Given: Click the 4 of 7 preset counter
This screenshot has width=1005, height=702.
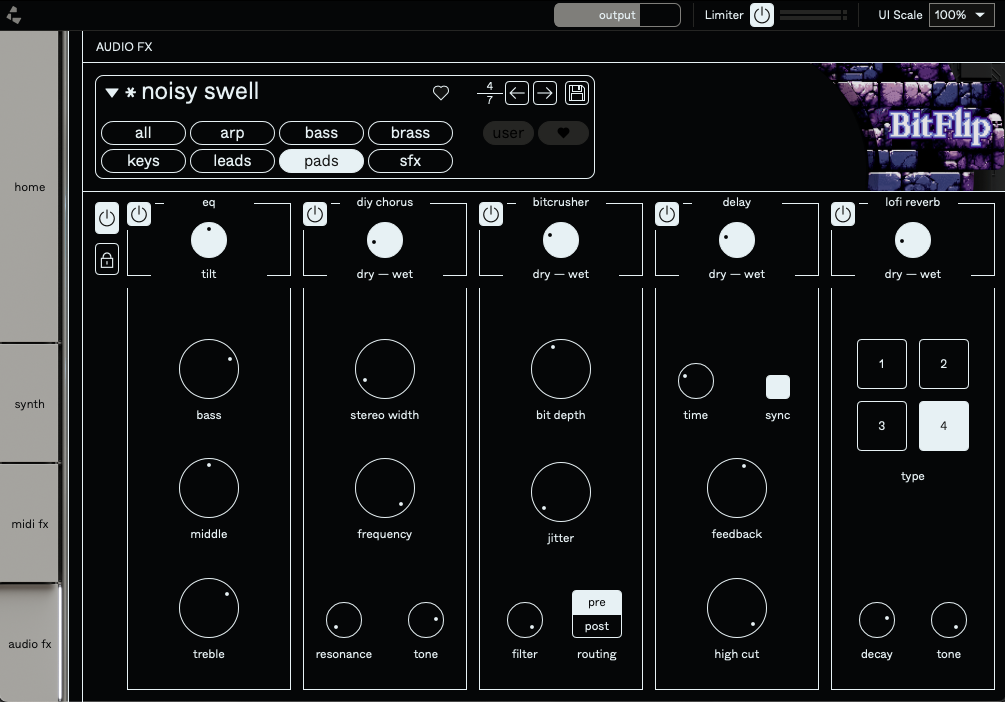Looking at the screenshot, I should 490,93.
